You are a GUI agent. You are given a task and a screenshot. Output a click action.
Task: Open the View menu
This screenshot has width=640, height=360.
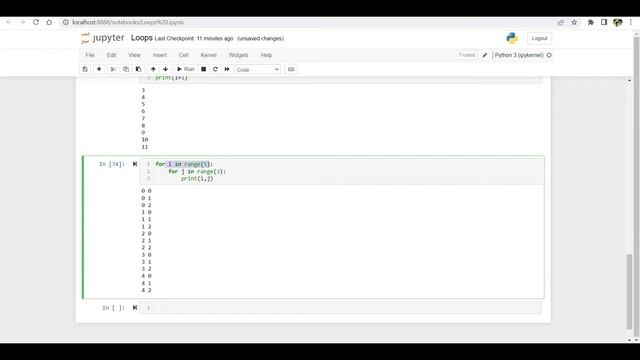pos(134,55)
